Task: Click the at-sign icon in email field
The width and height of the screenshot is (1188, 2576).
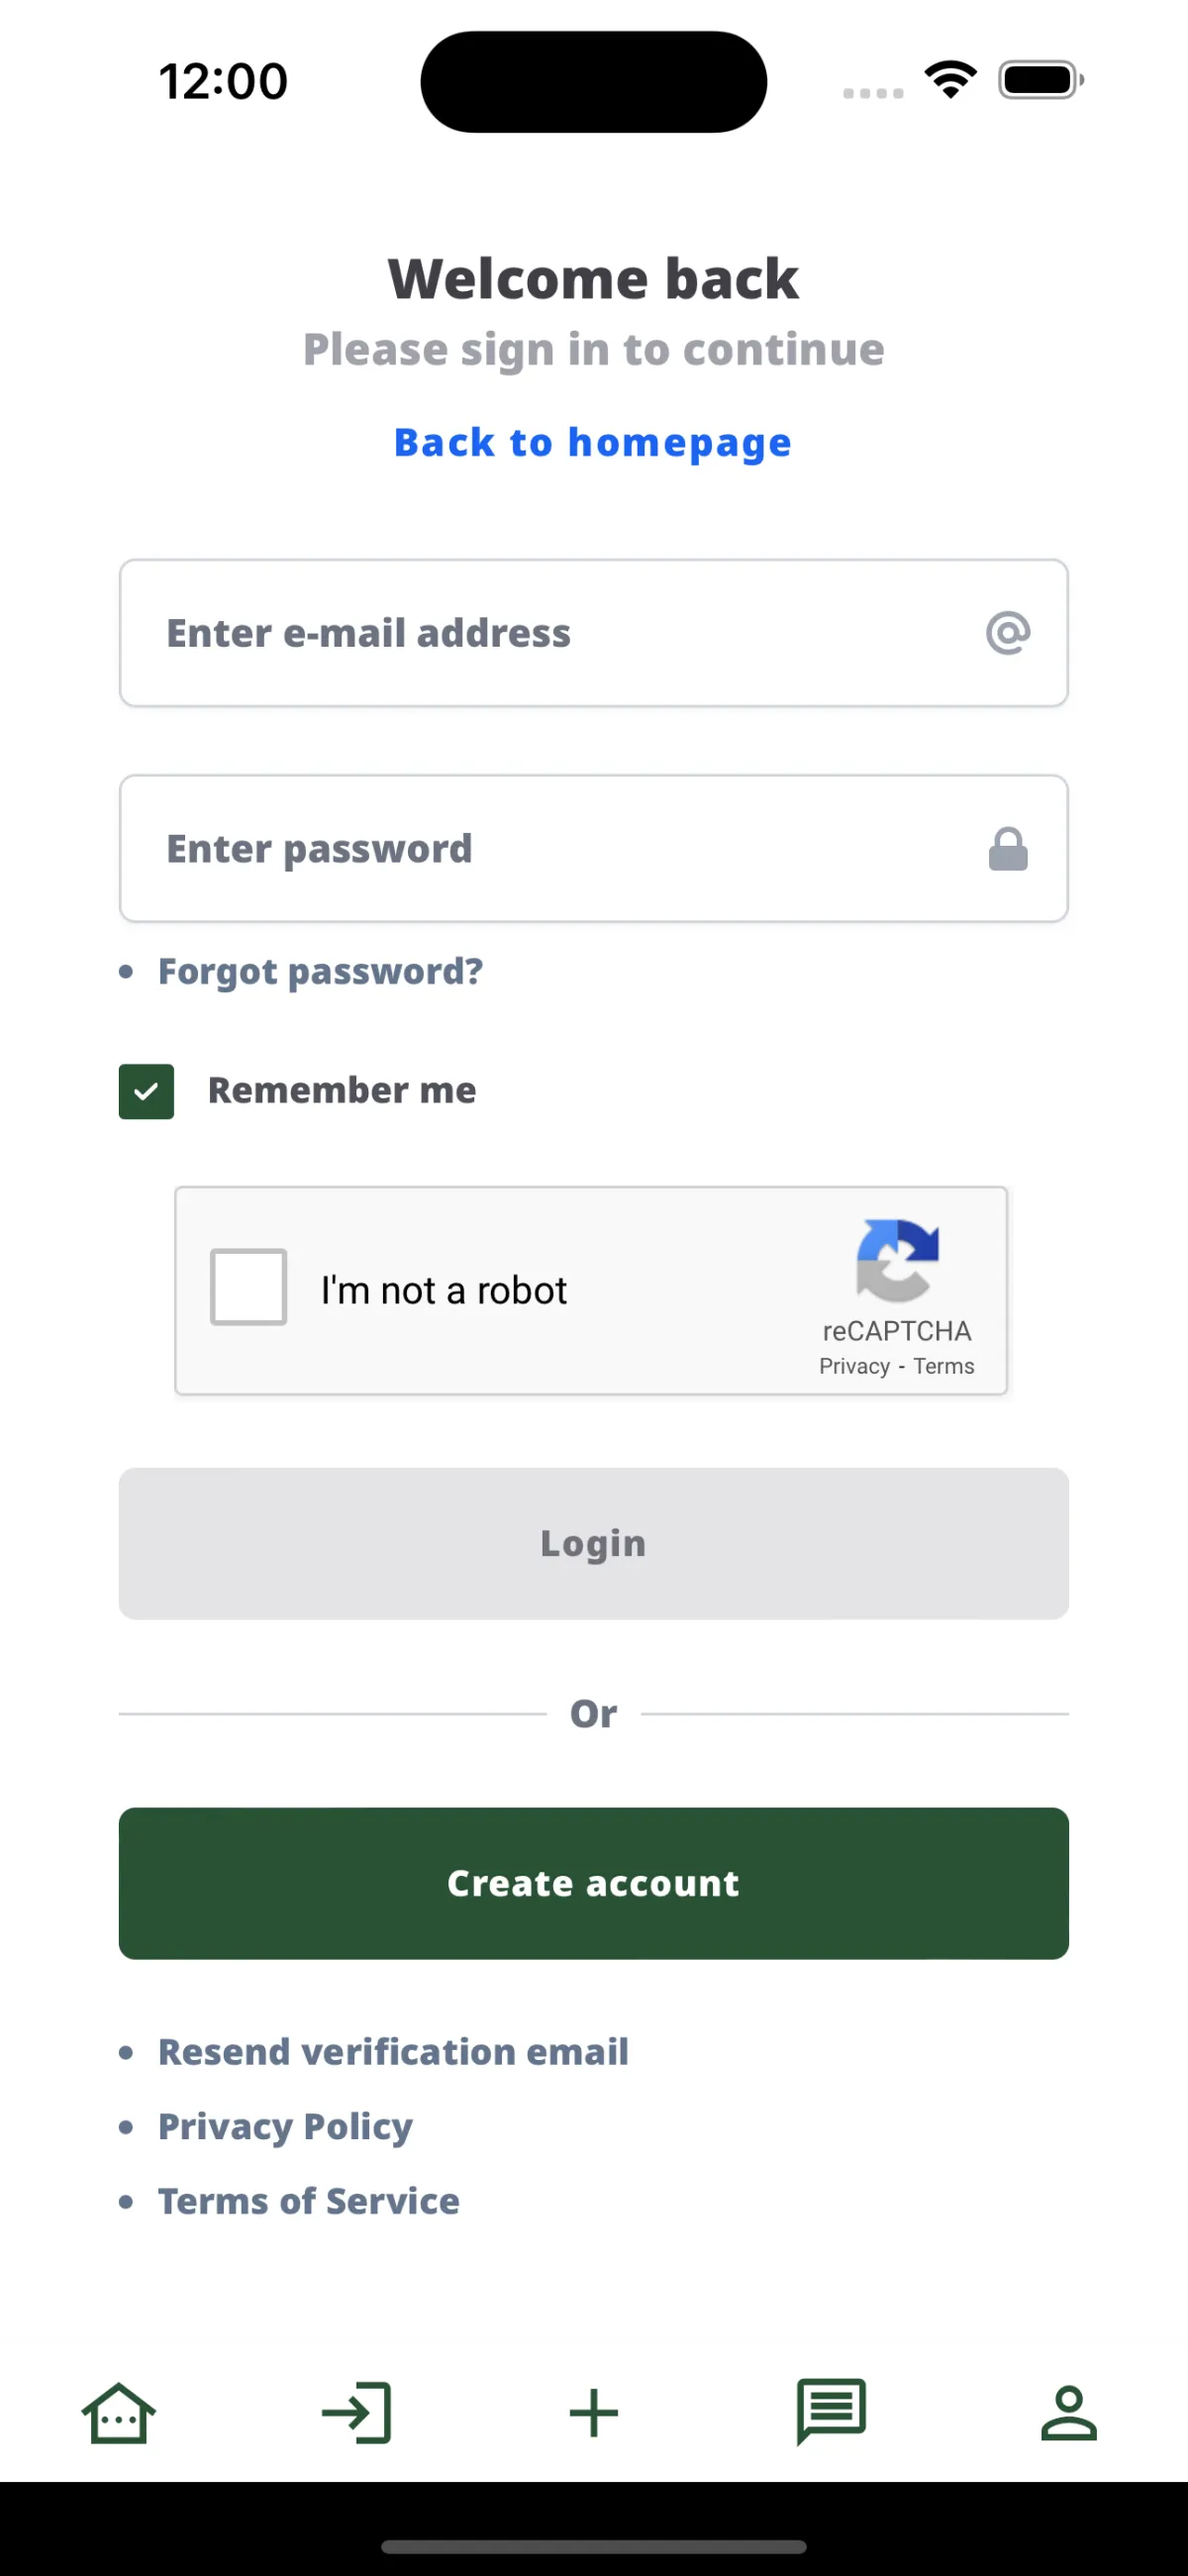Action: point(1008,633)
